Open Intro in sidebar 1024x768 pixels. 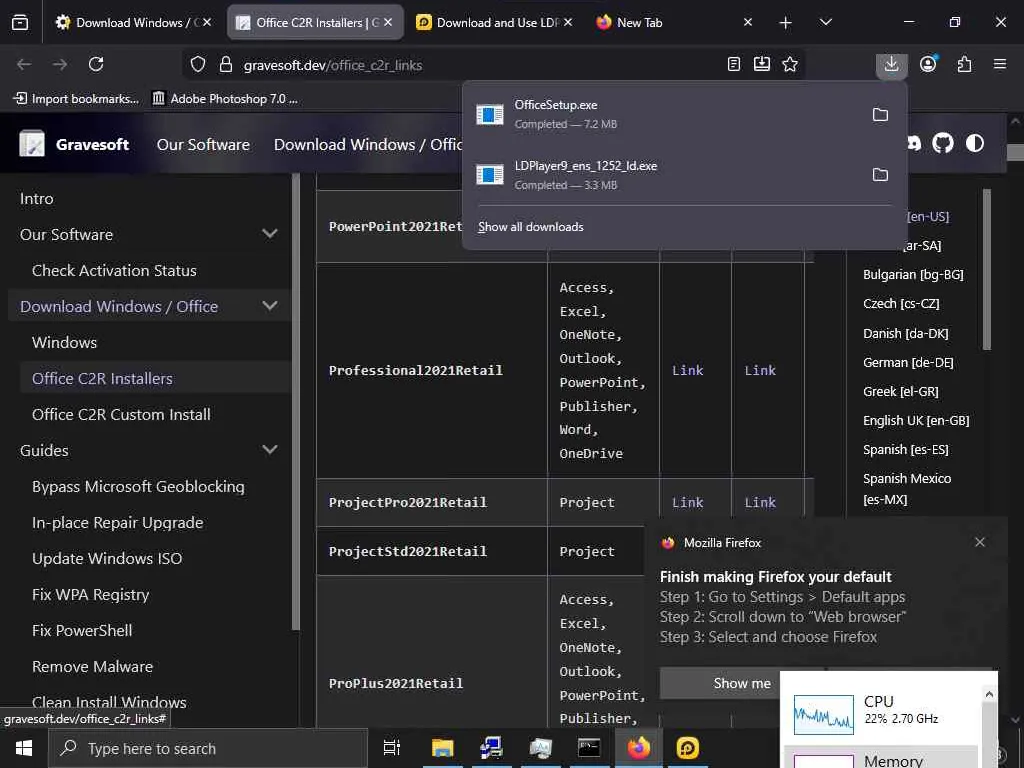click(x=37, y=199)
